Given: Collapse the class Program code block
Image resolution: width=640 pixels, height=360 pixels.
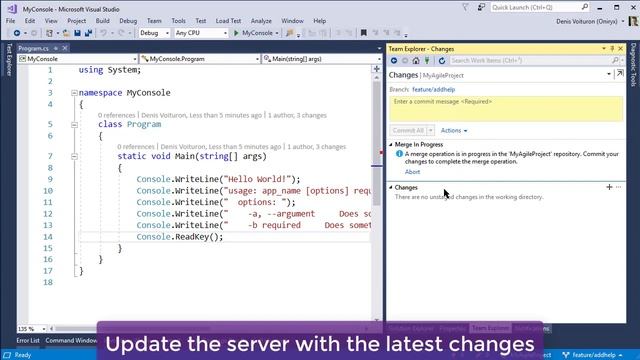Looking at the screenshot, I should 74,124.
